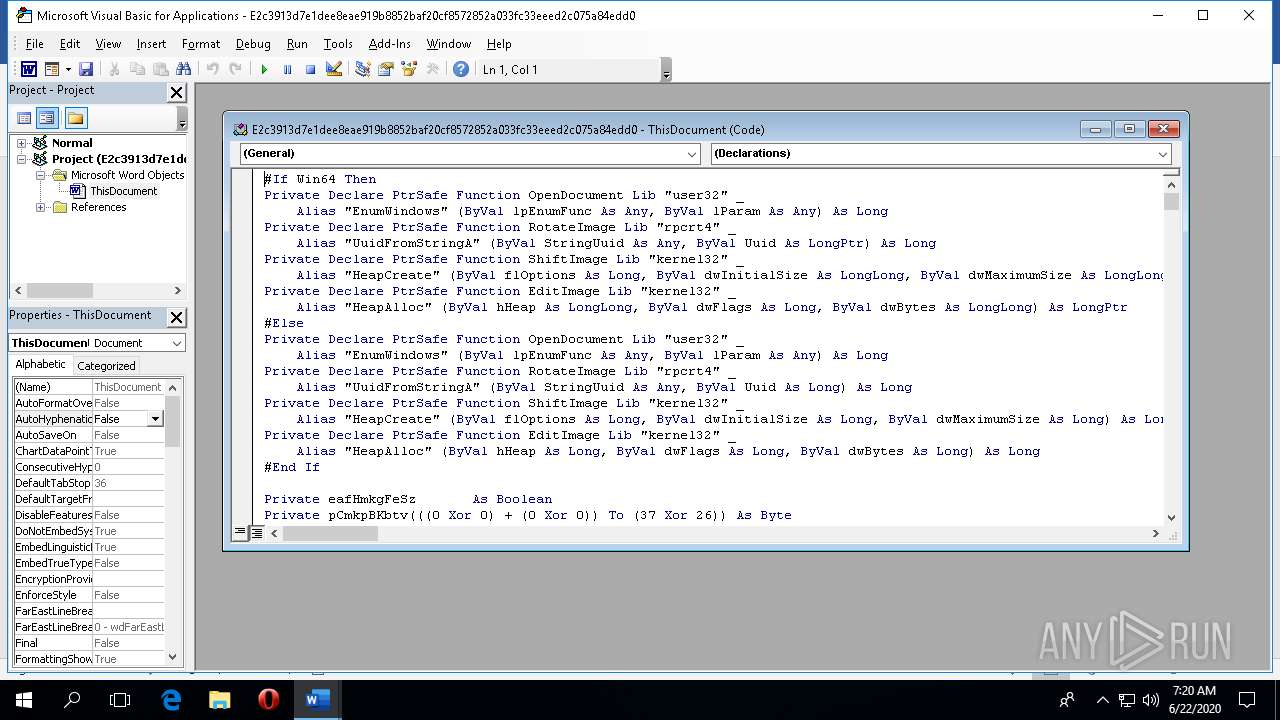The height and width of the screenshot is (720, 1280).
Task: Open the (General) object dropdown
Action: [x=691, y=154]
